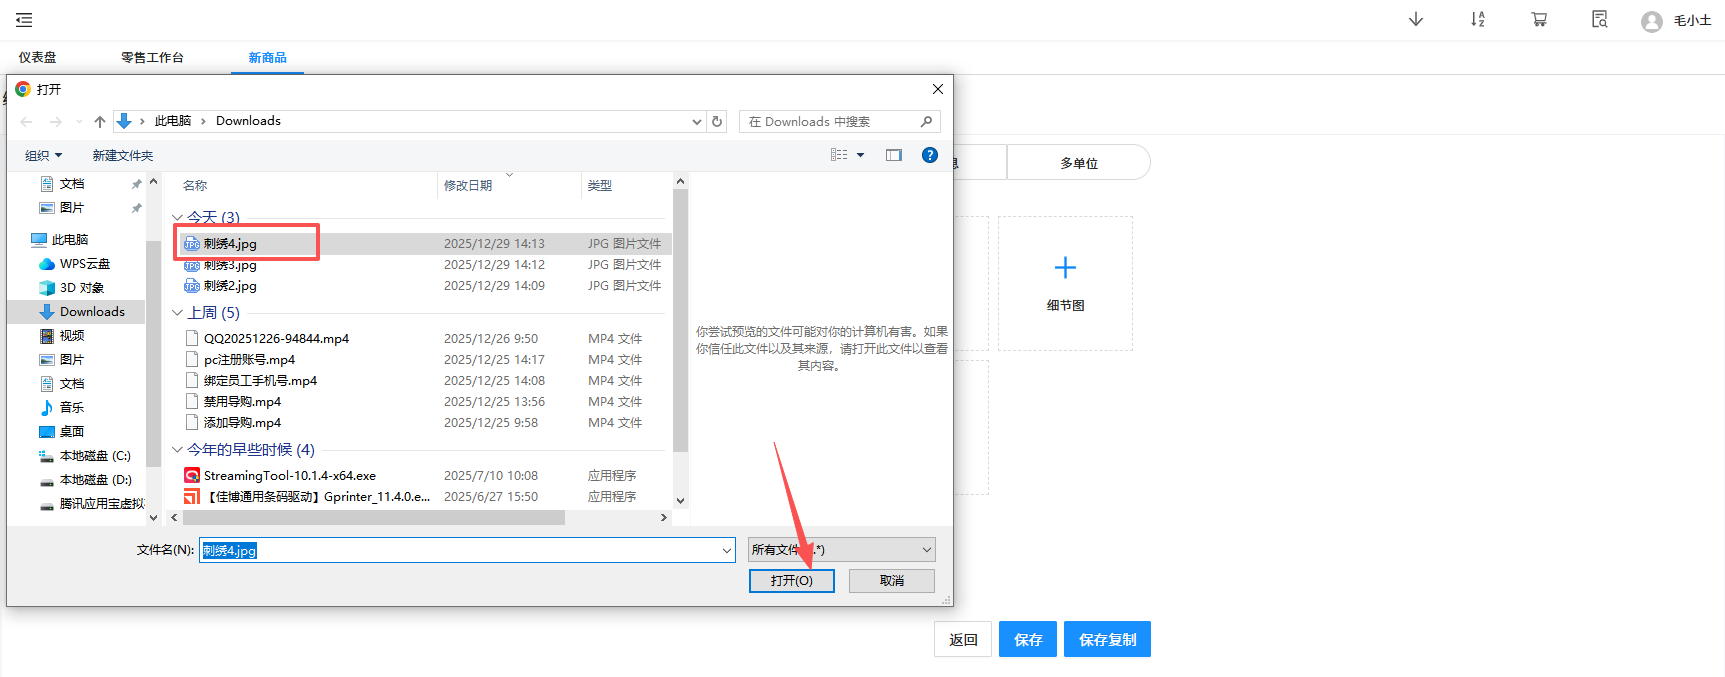The image size is (1725, 677).
Task: Switch to the 新商品 tab
Action: pyautogui.click(x=268, y=58)
